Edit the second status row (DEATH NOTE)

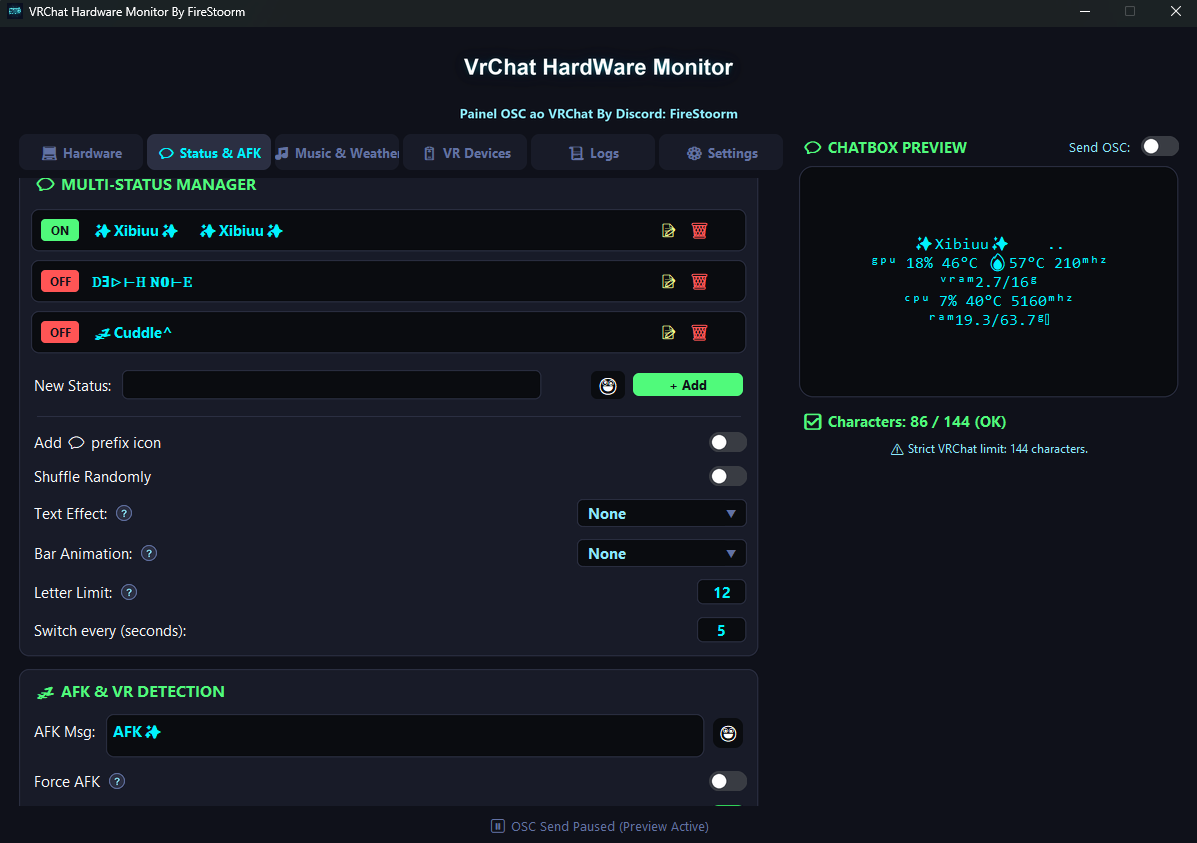[x=668, y=282]
